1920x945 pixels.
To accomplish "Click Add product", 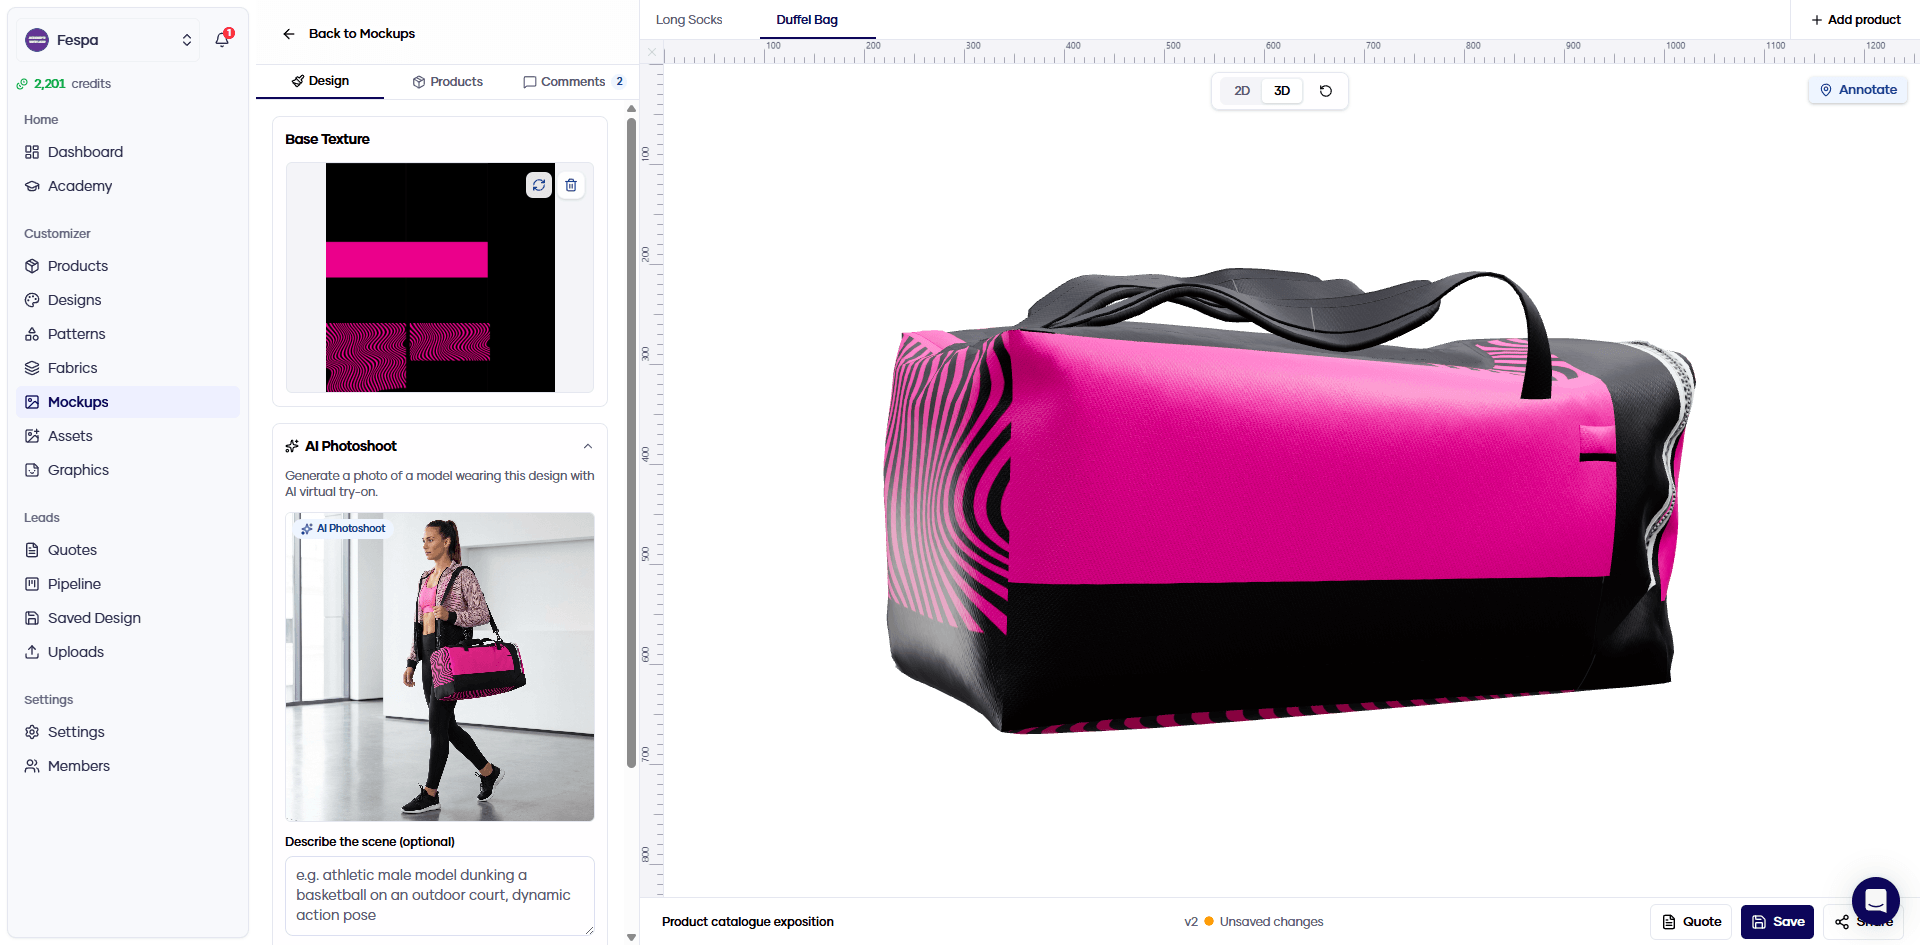I will pos(1856,20).
